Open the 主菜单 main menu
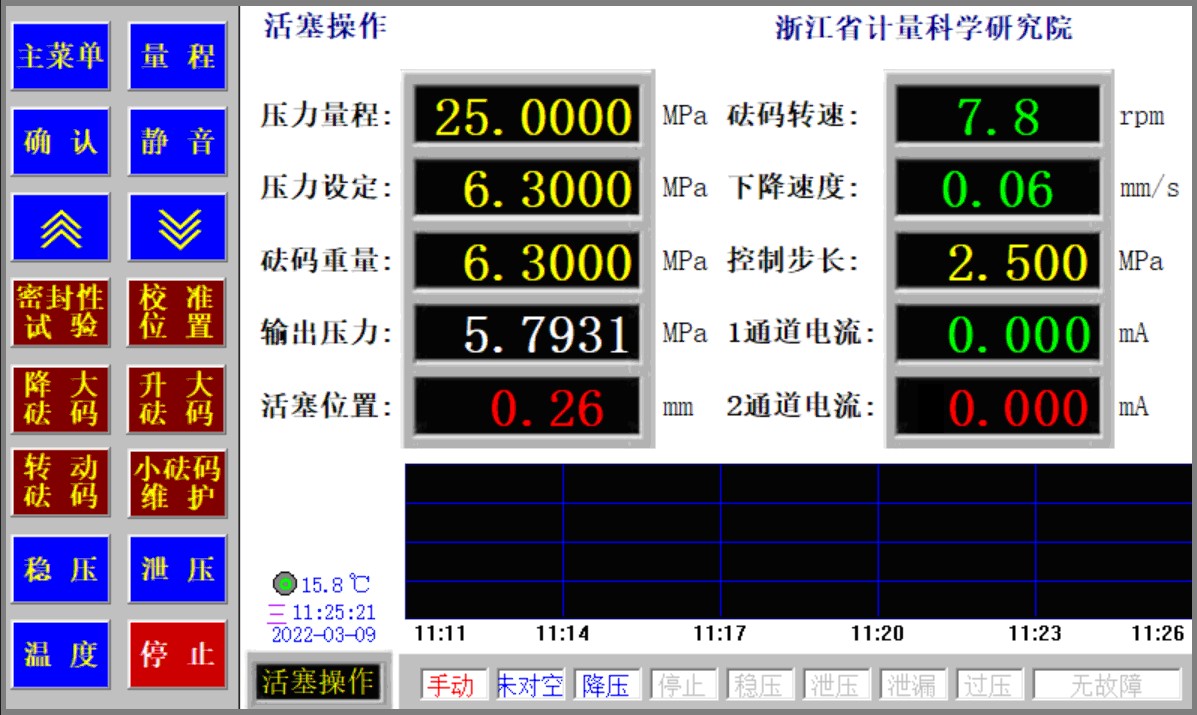The image size is (1197, 715). point(60,56)
